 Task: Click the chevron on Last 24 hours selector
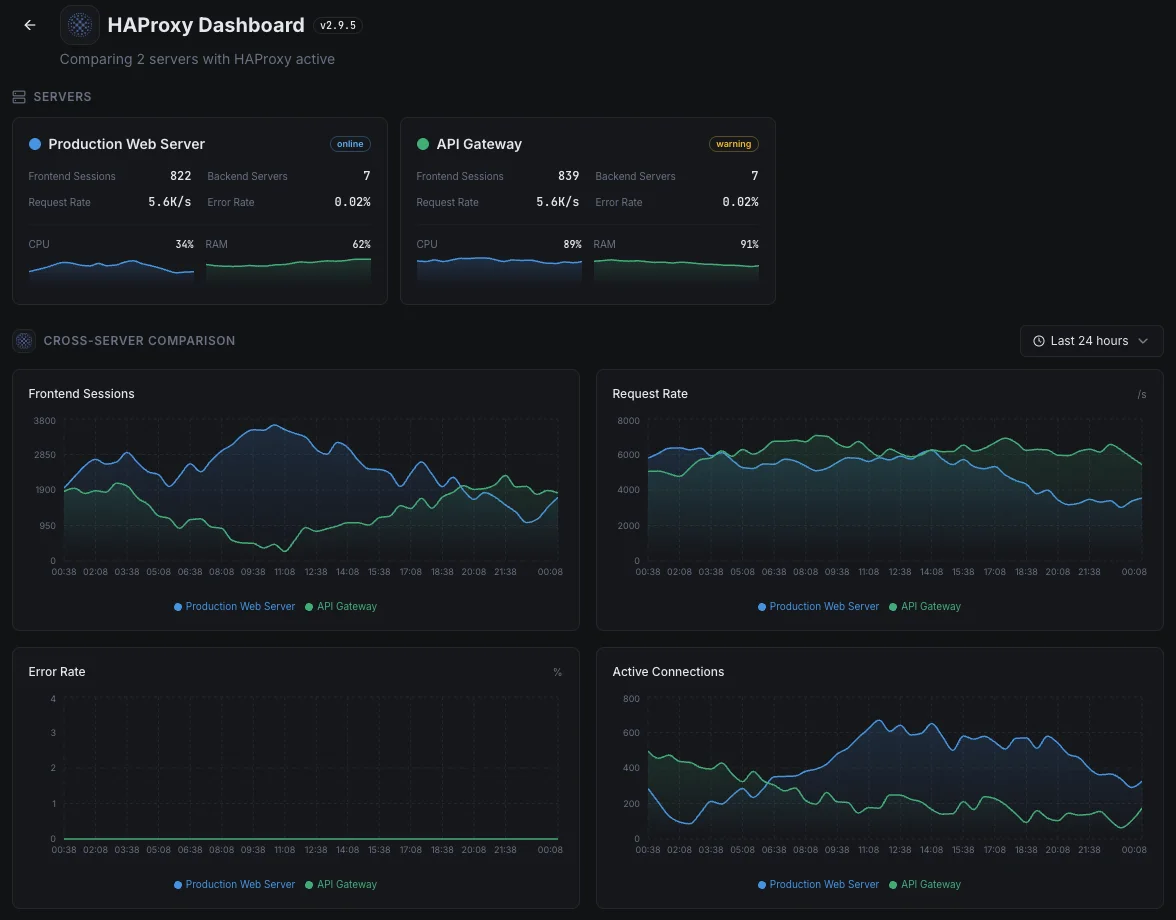(1143, 341)
